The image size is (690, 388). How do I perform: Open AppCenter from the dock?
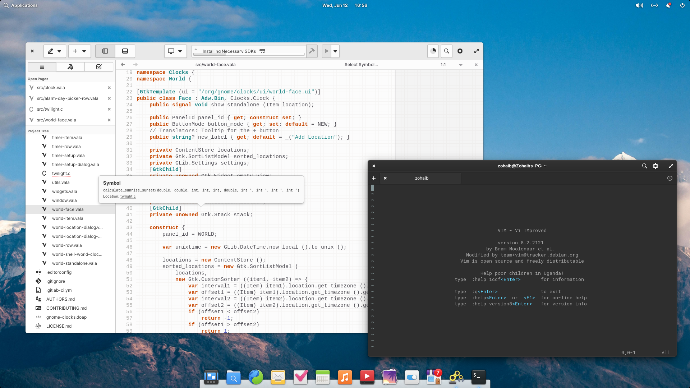coord(433,377)
